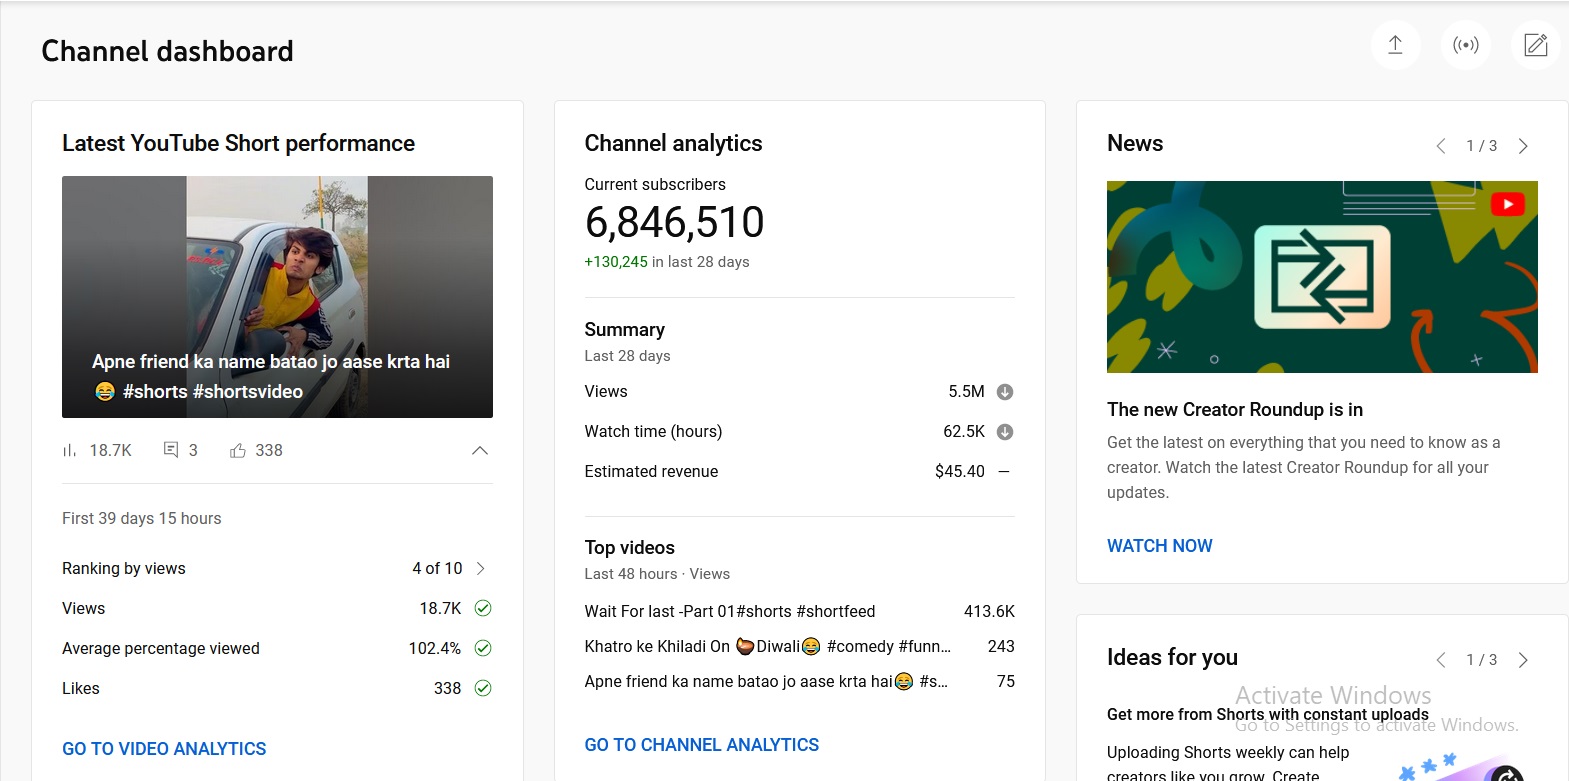Click the green check next to Likes 338
The width and height of the screenshot is (1569, 781).
click(483, 688)
